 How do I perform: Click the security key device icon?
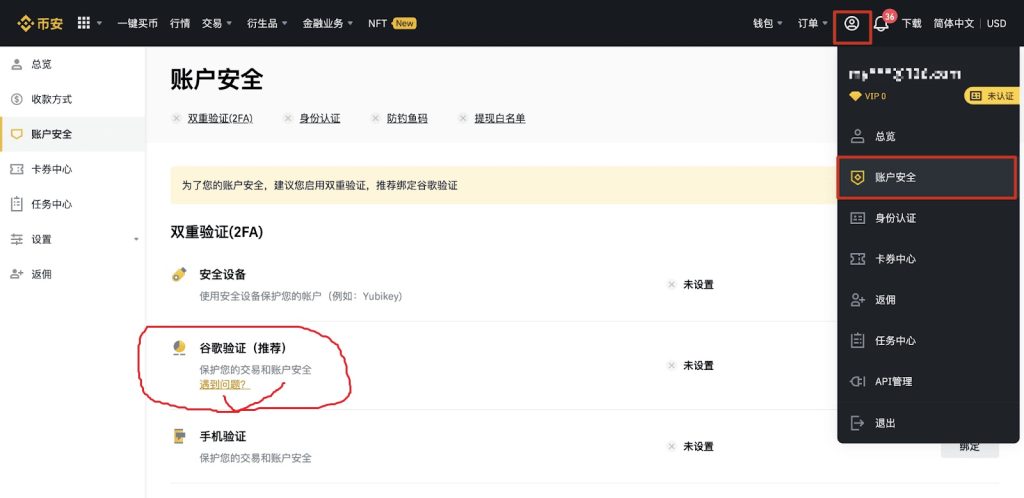[x=180, y=274]
